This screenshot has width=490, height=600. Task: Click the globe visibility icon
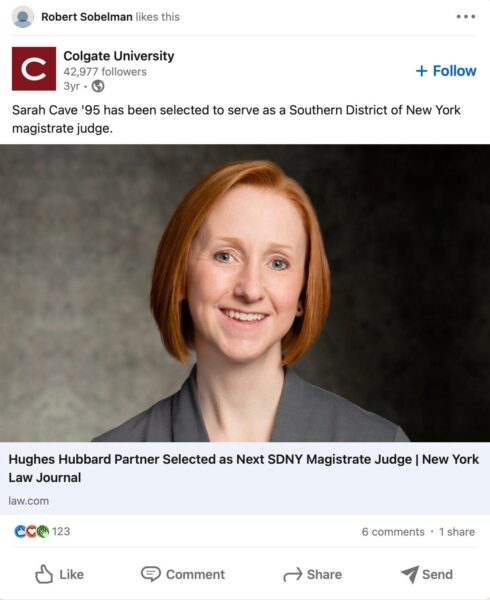98,86
